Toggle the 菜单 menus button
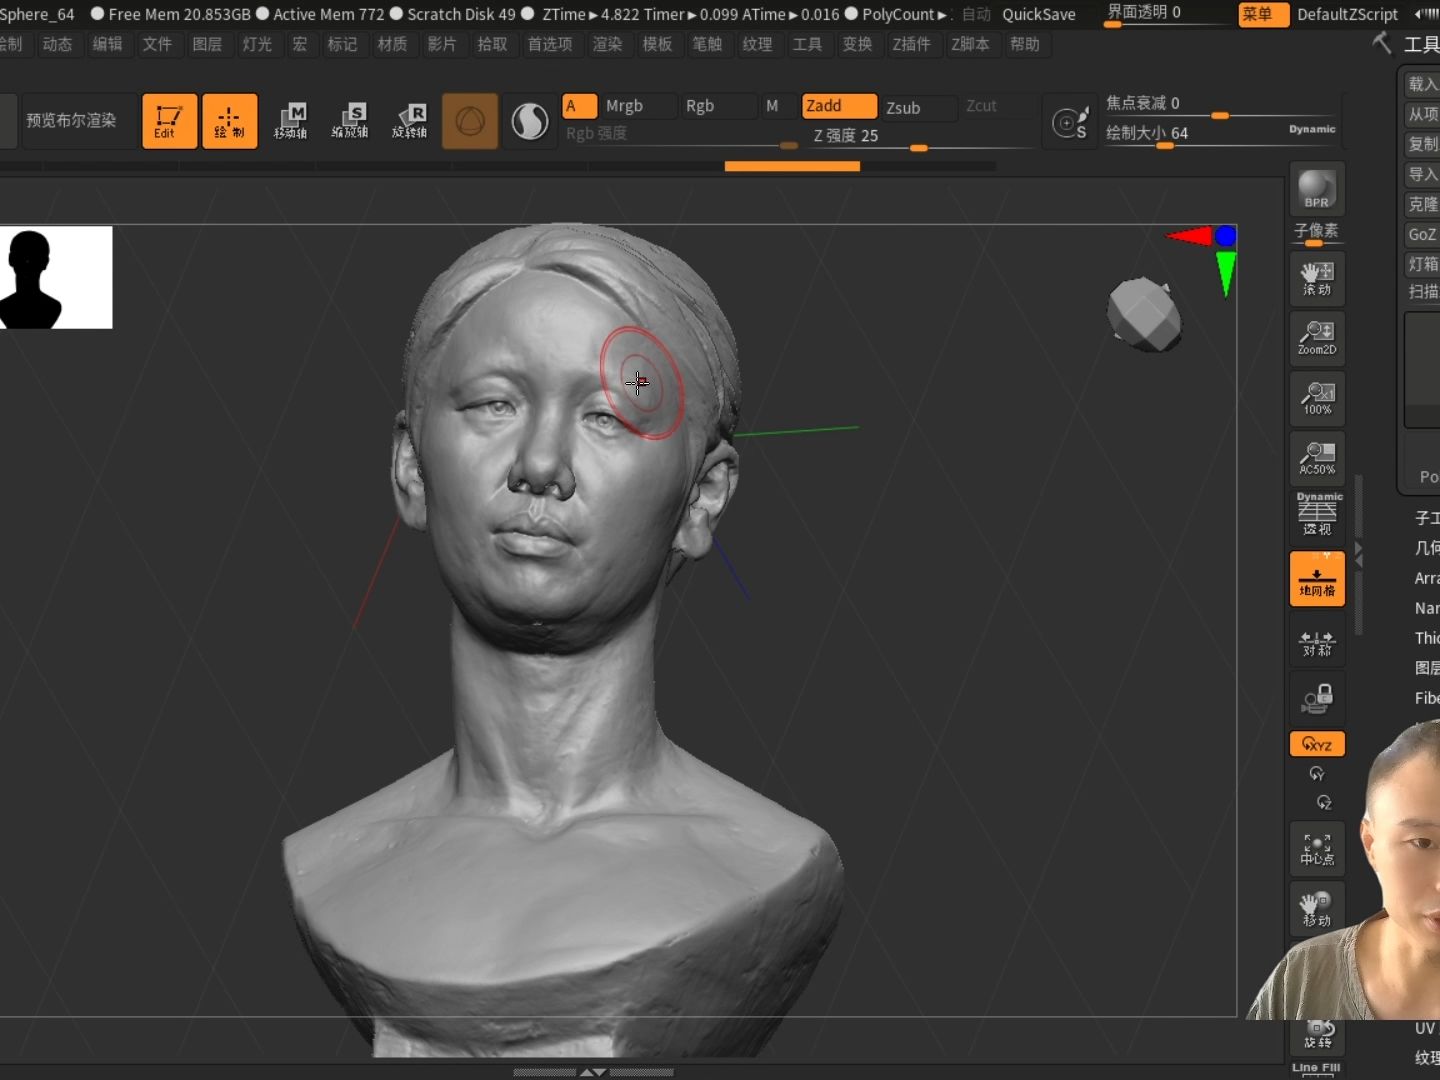The width and height of the screenshot is (1440, 1080). [1263, 14]
